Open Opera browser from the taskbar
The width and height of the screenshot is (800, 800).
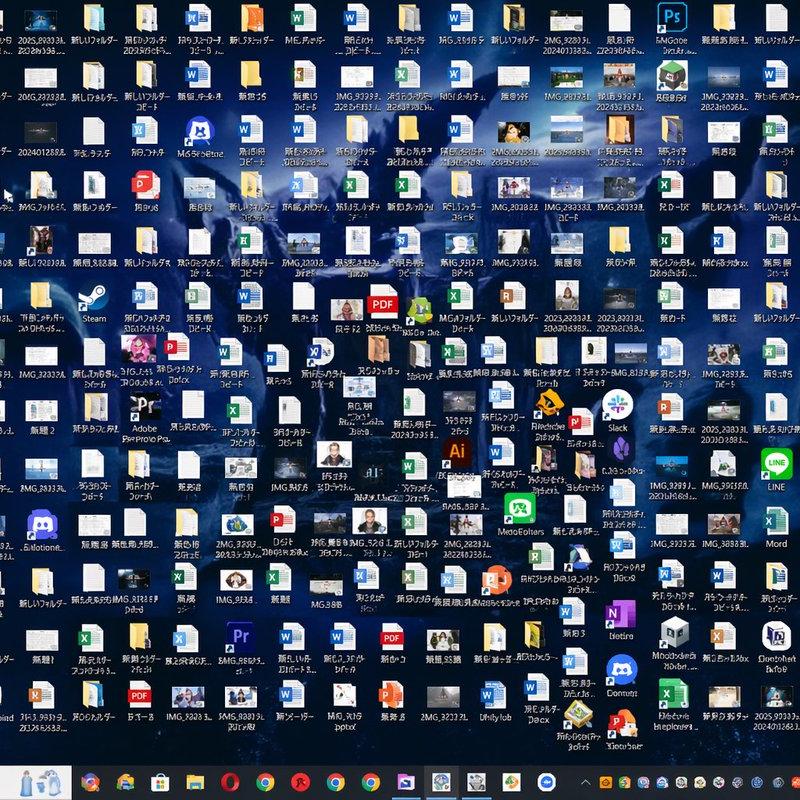(x=230, y=782)
